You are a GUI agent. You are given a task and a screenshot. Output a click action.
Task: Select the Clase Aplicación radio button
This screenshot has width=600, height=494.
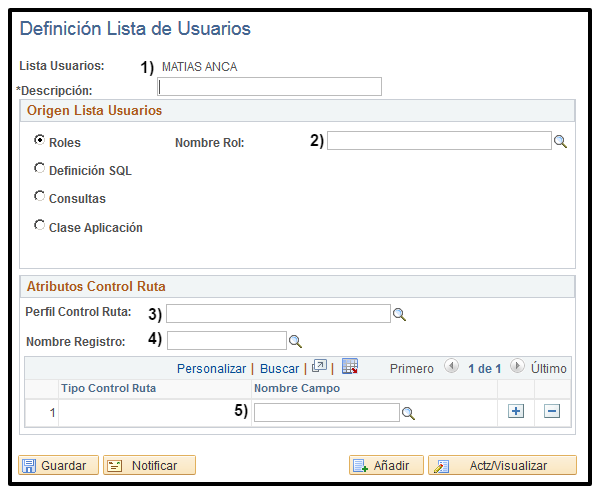pyautogui.click(x=40, y=226)
